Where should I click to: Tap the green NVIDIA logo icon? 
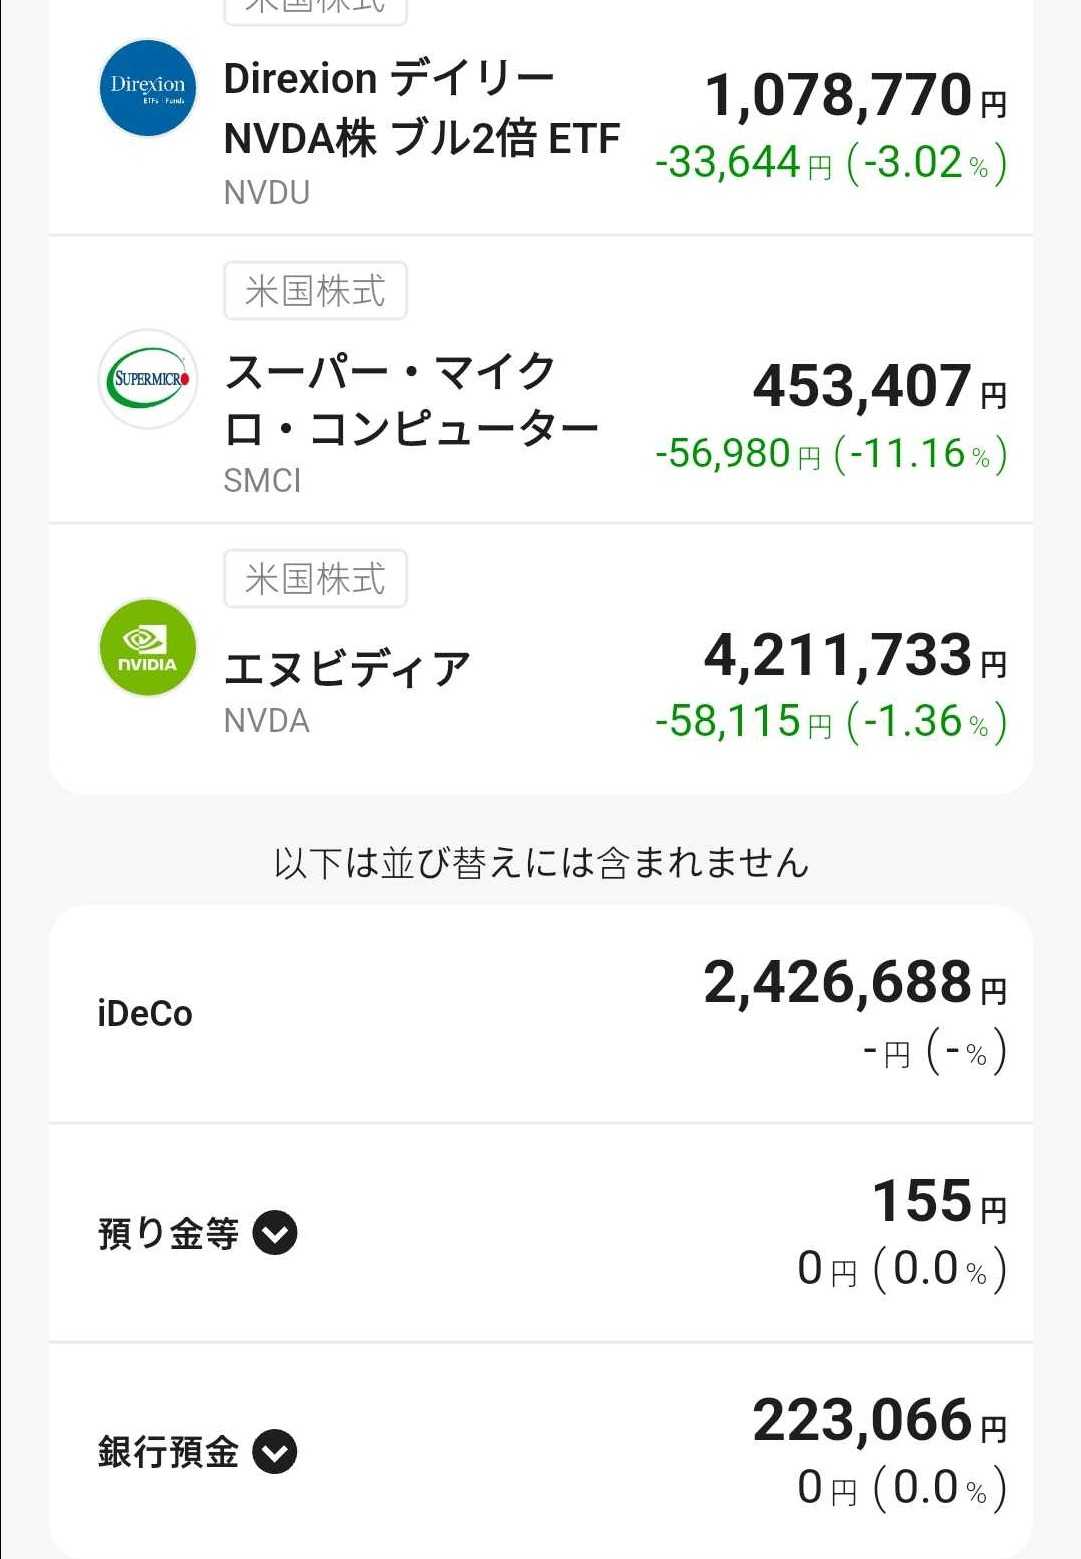point(148,648)
